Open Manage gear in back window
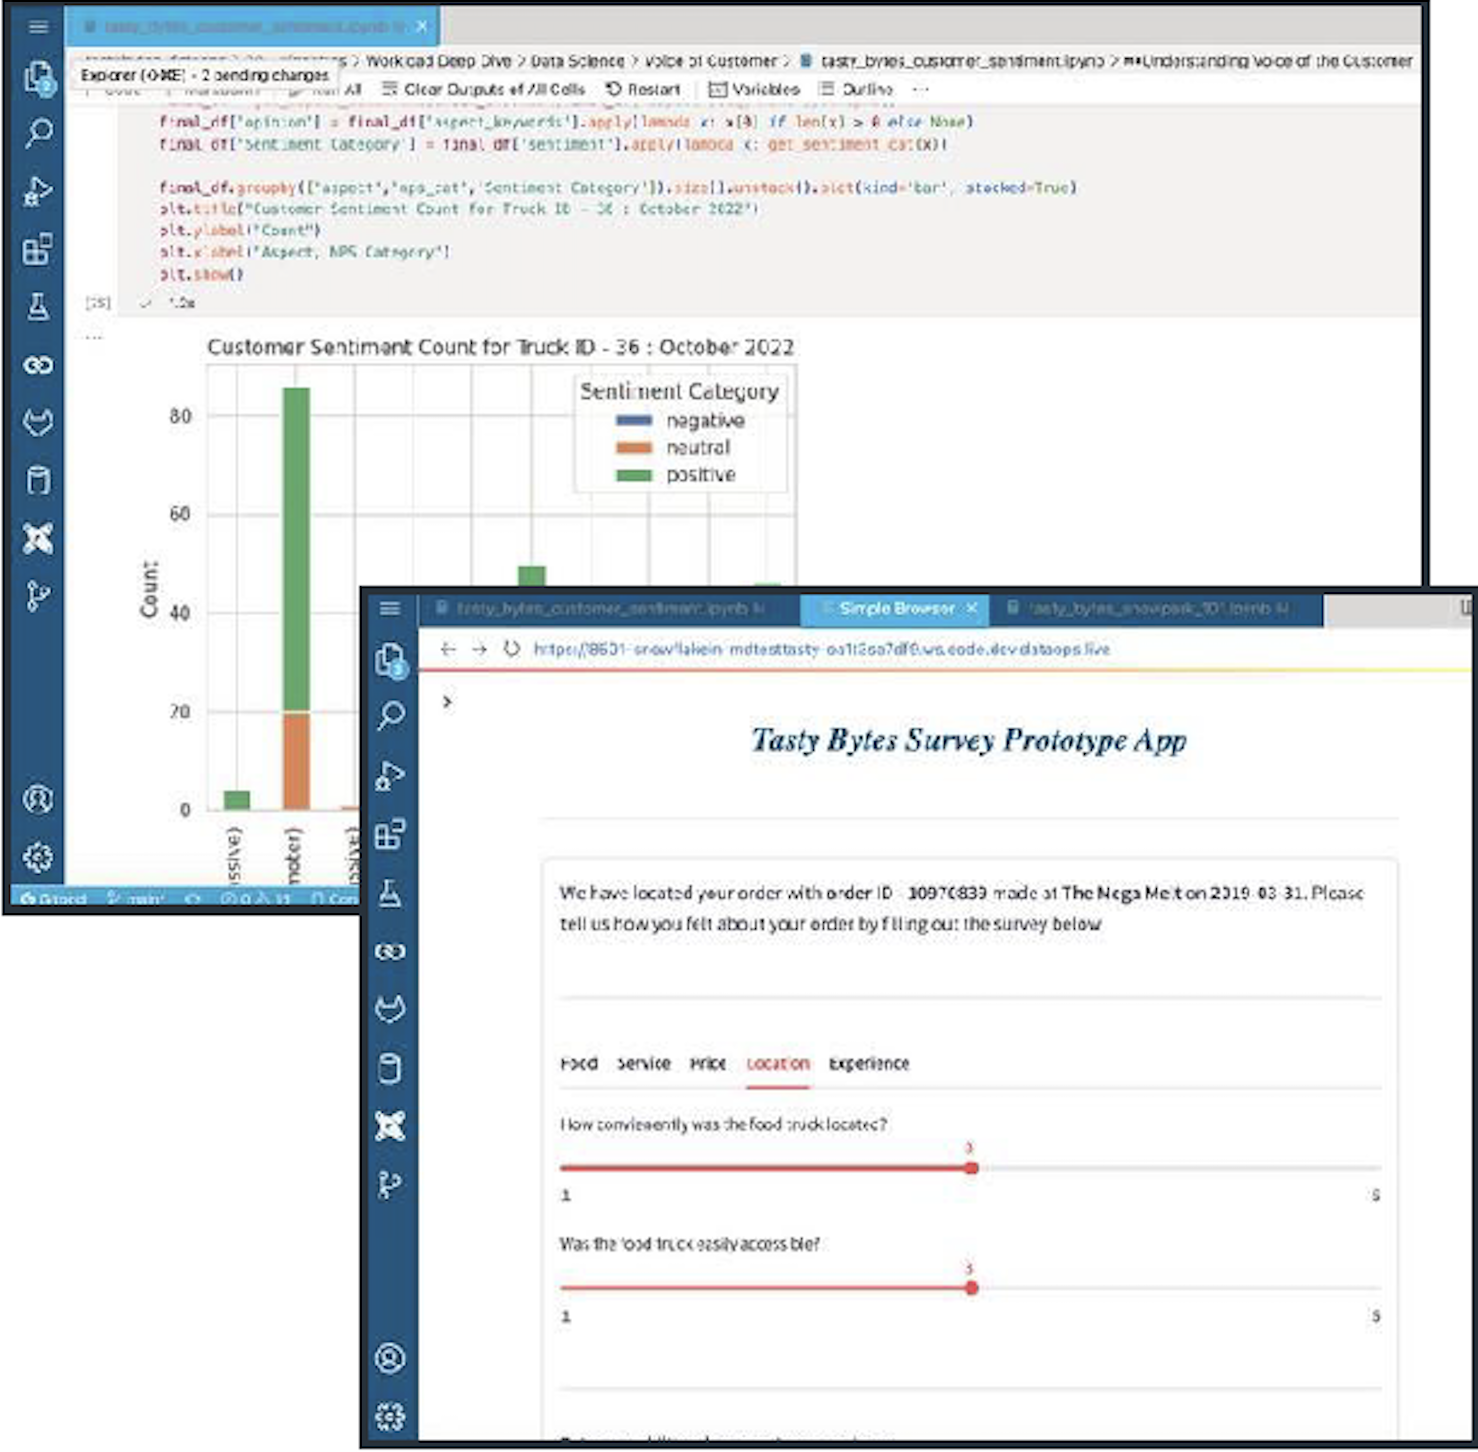The width and height of the screenshot is (1478, 1452). (38, 857)
